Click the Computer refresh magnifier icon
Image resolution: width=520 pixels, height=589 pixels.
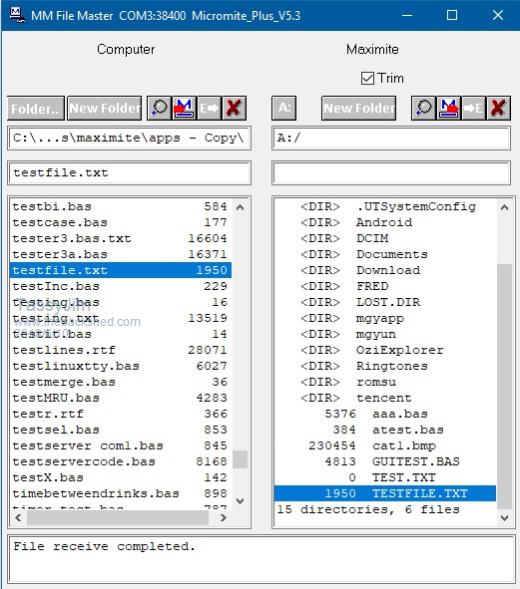[x=159, y=108]
